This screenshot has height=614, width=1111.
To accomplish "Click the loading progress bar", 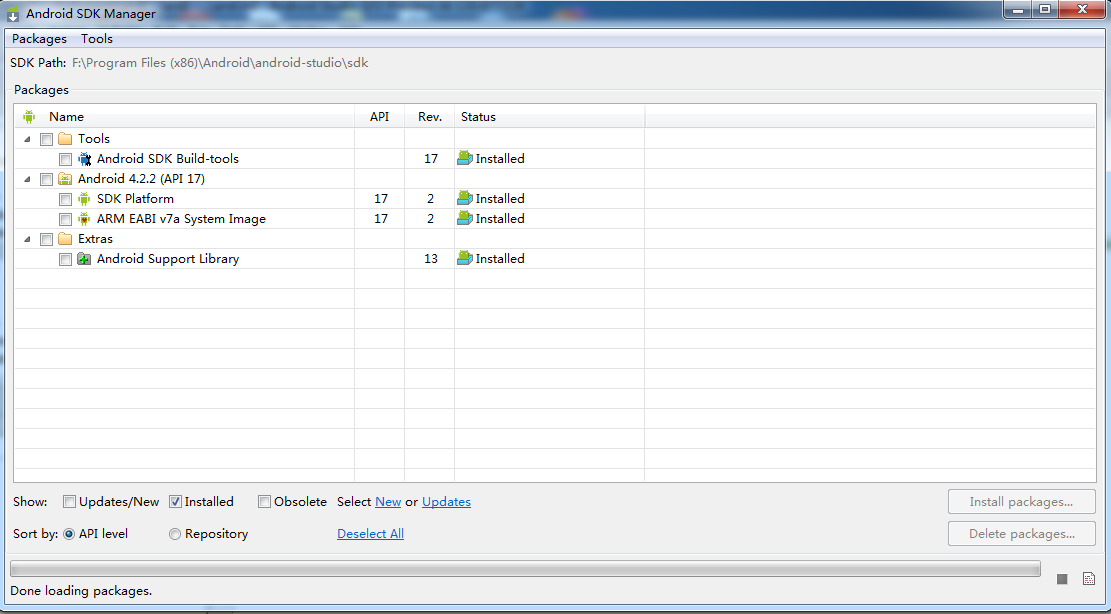I will pyautogui.click(x=525, y=569).
